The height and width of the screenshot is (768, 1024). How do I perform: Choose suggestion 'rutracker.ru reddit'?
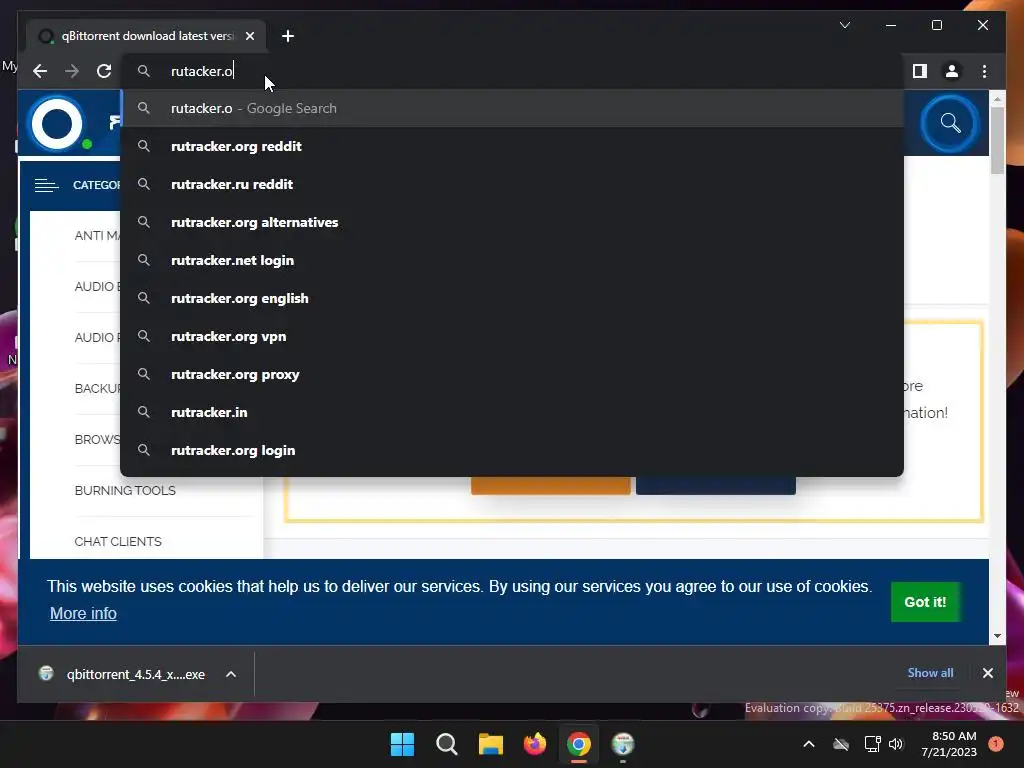tap(512, 184)
